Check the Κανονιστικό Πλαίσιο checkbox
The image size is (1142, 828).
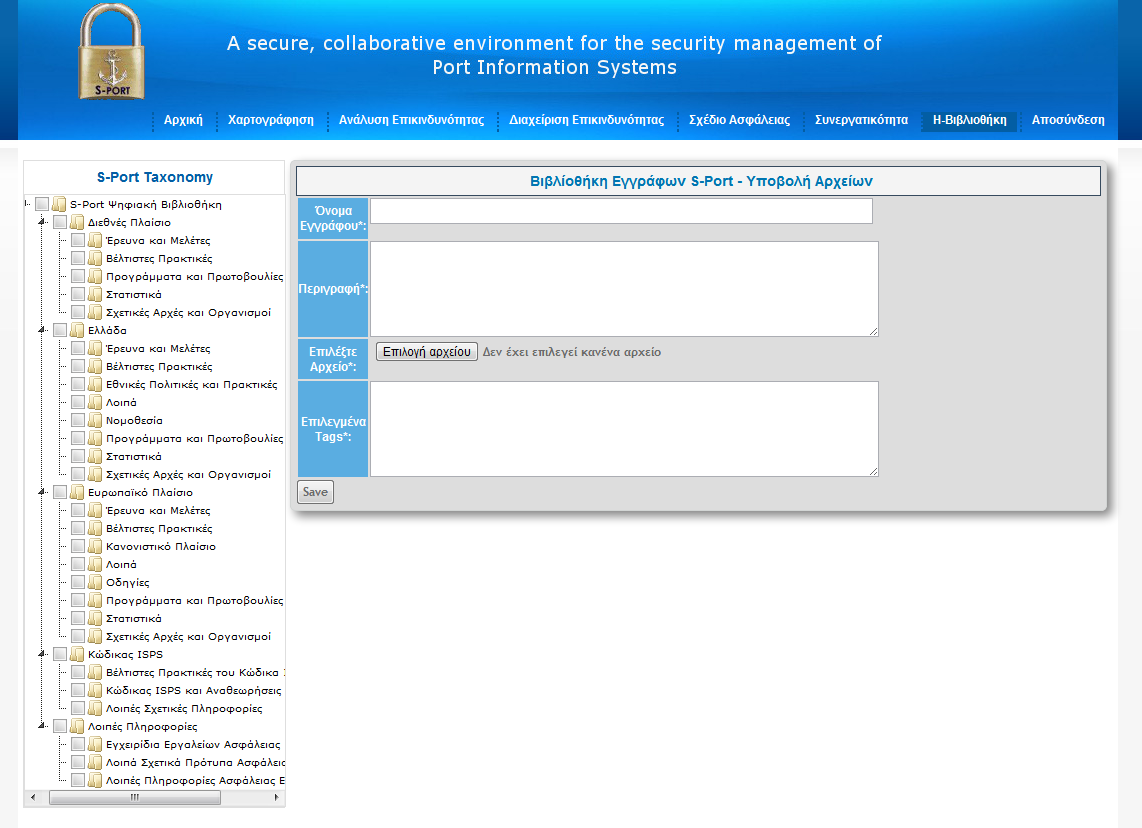(x=78, y=546)
